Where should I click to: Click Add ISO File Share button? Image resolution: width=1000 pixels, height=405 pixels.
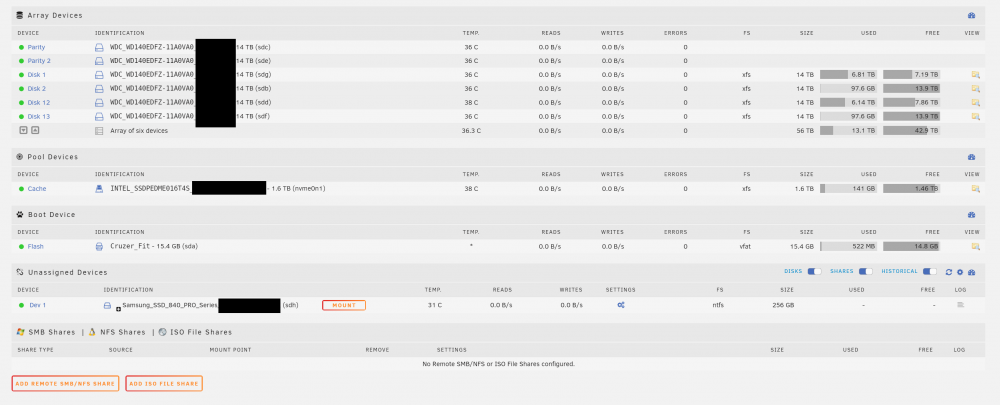pyautogui.click(x=164, y=383)
